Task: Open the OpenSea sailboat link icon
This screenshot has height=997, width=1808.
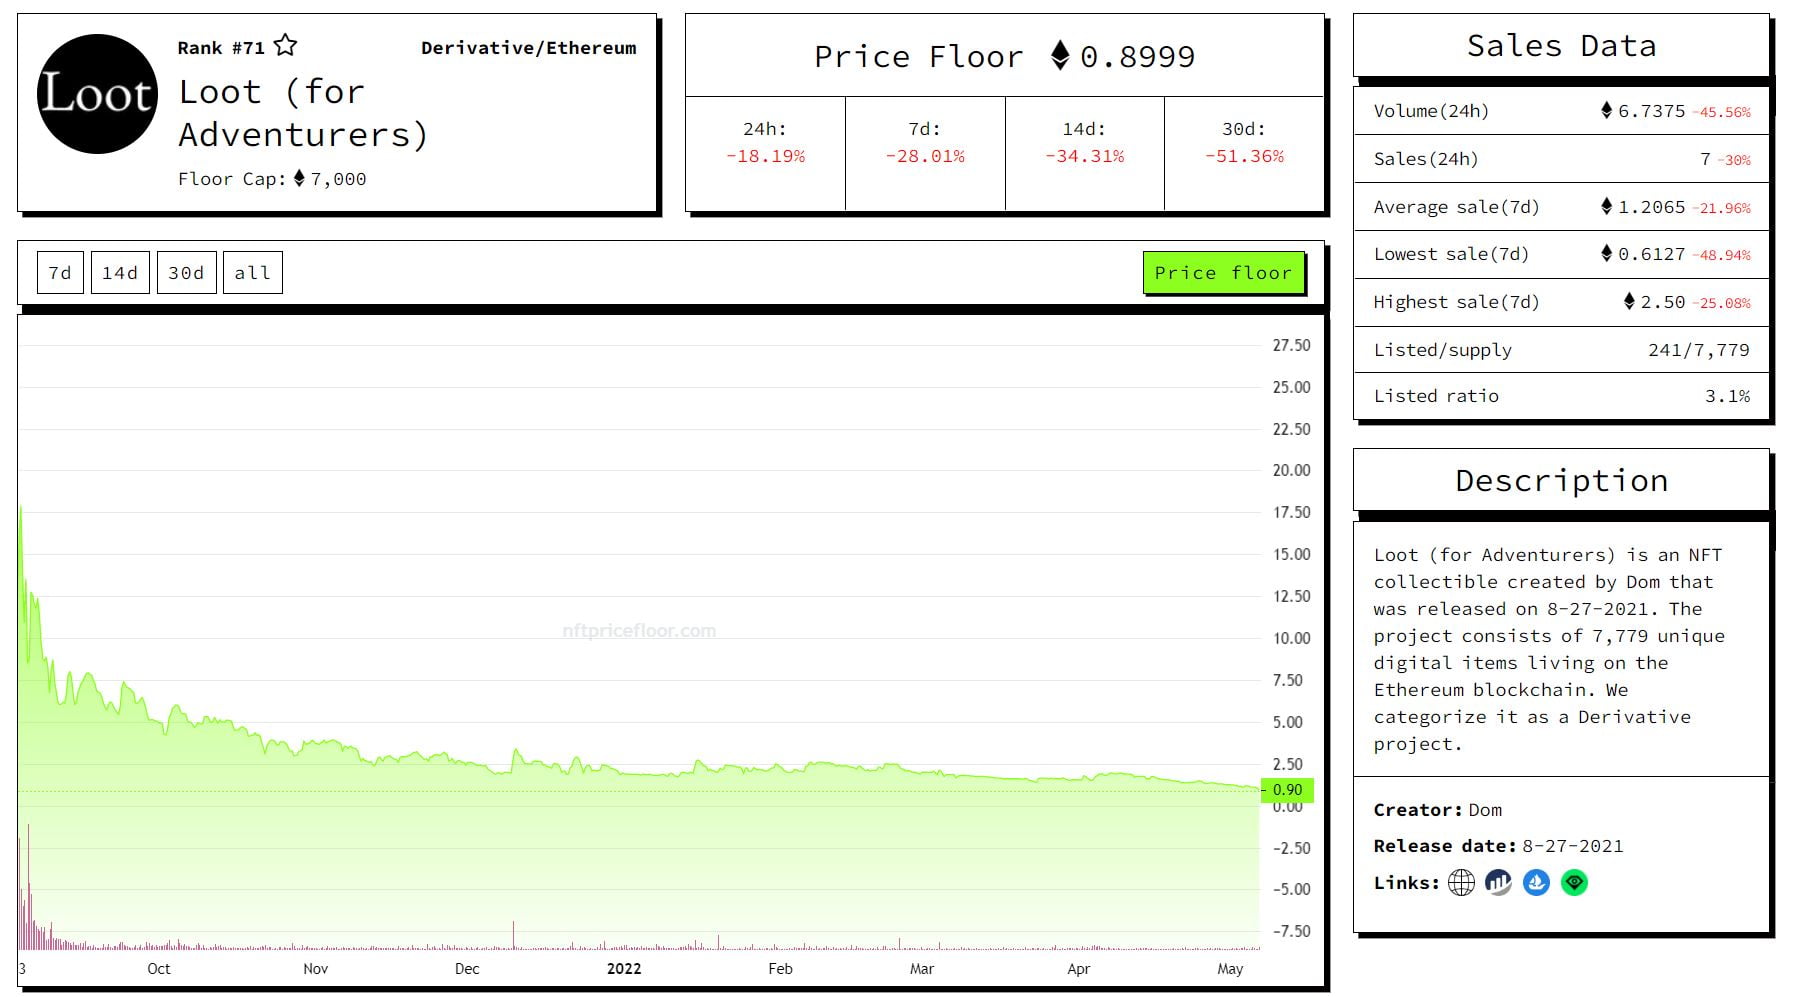Action: [x=1536, y=882]
